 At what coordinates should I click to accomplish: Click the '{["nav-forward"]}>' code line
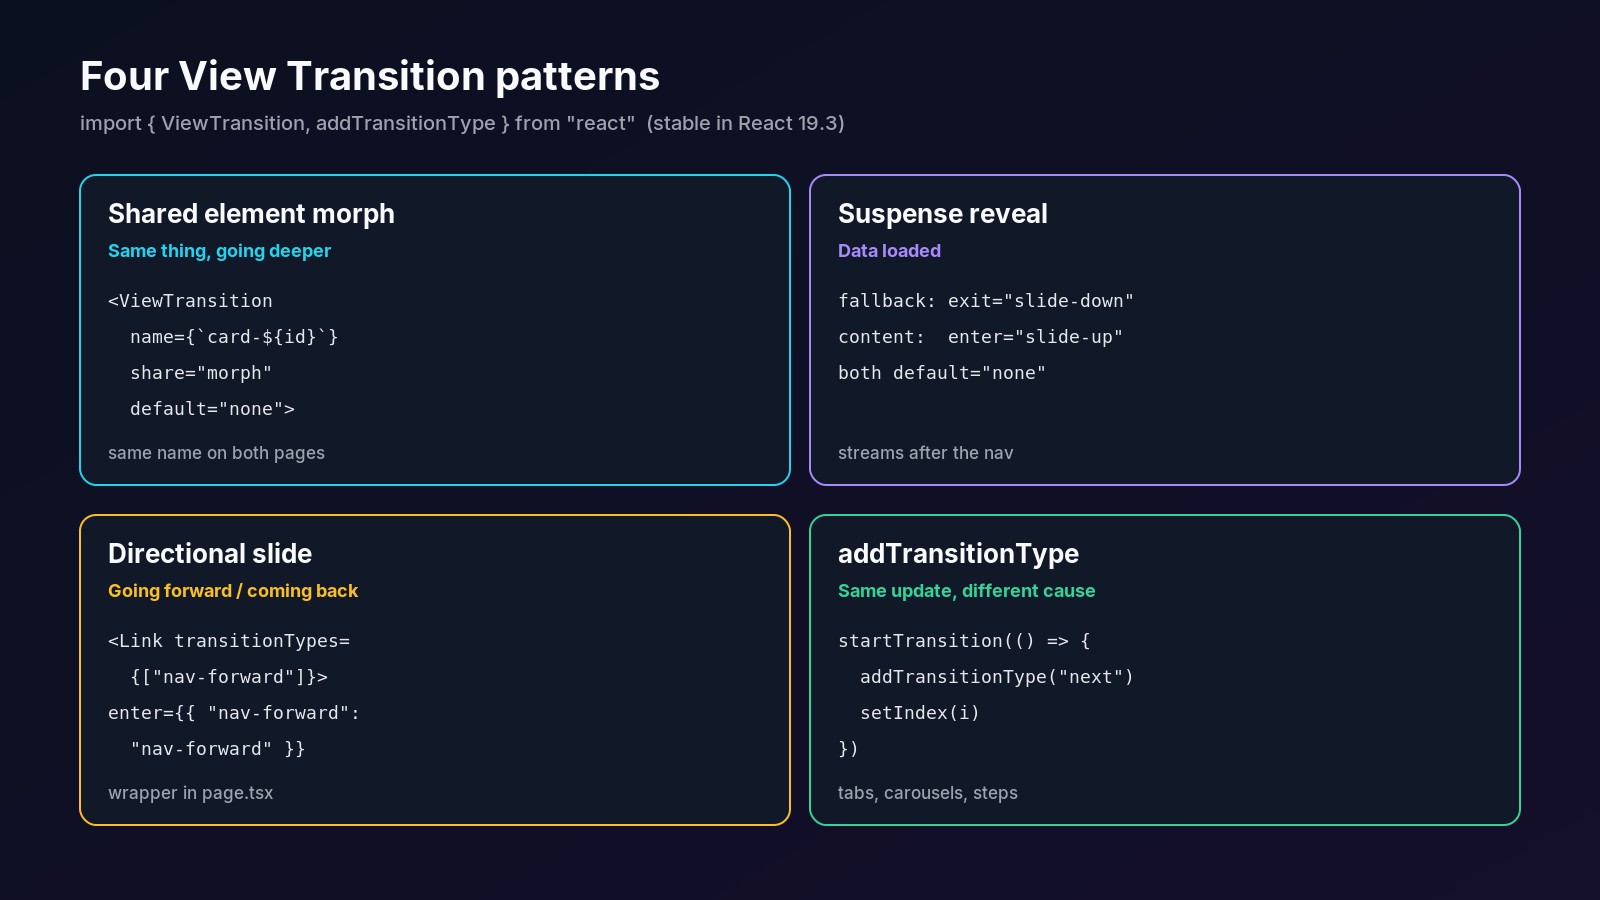(x=229, y=677)
